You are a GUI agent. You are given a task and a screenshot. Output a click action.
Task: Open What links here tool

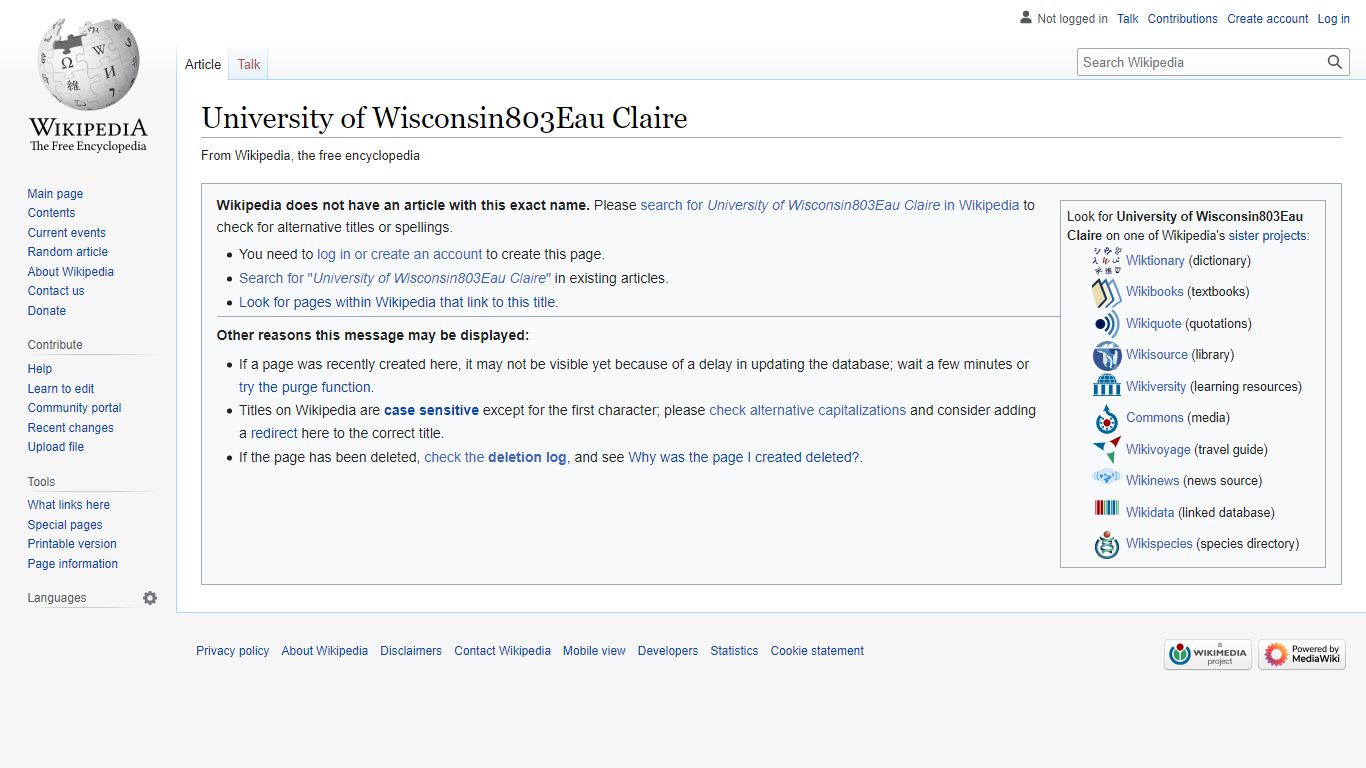pyautogui.click(x=69, y=505)
